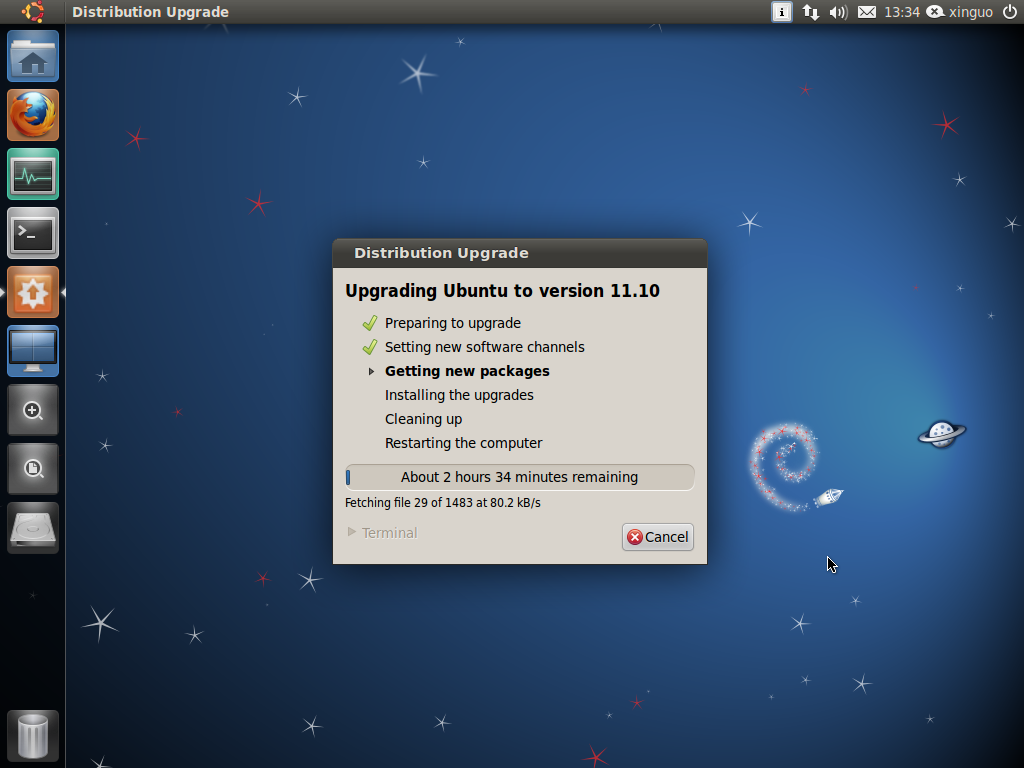The image size is (1024, 768).
Task: Click checkmark beside 'Setting new software channels'
Action: point(370,347)
